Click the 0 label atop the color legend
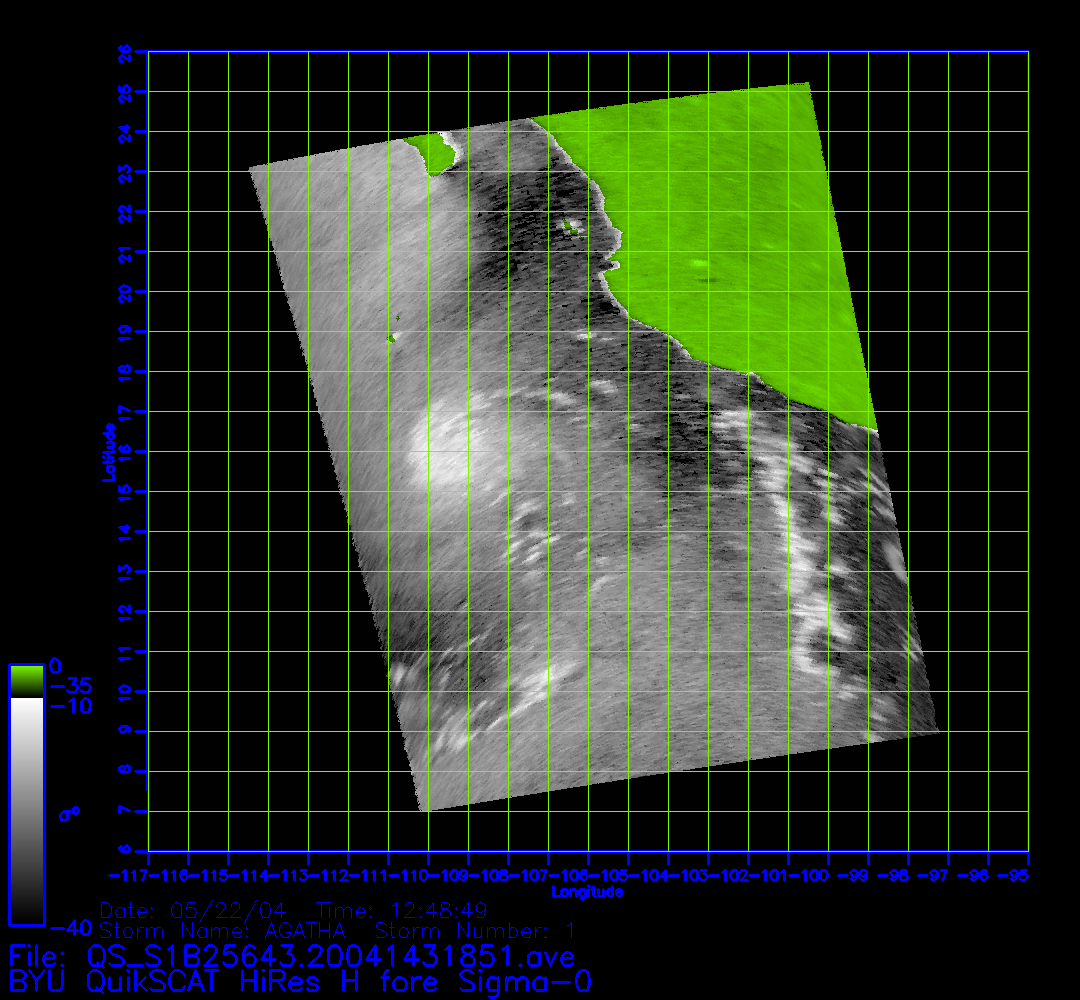 56,666
